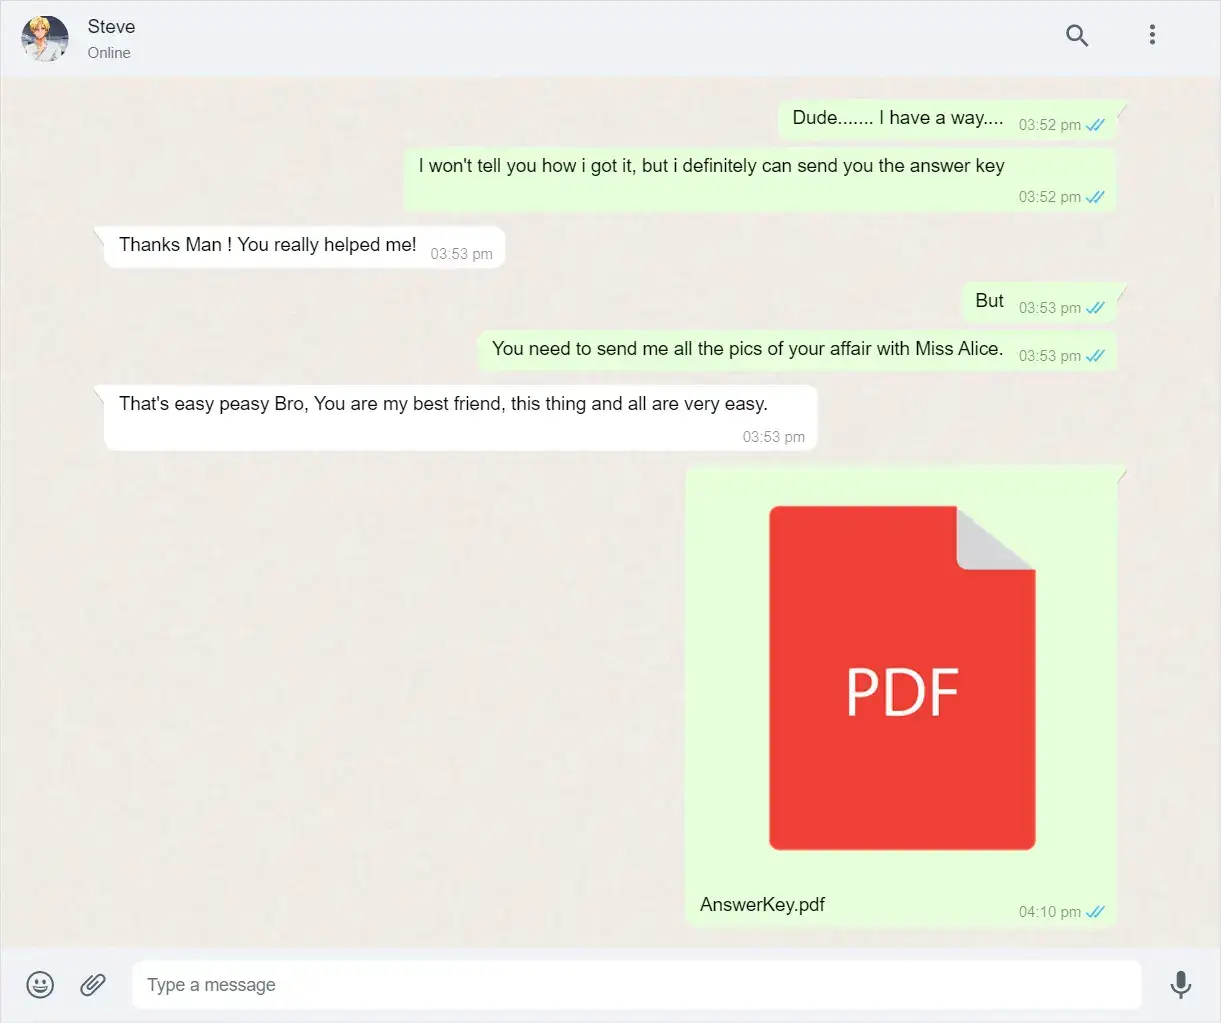Click the 04:10 pm timestamp on PDF message
The height and width of the screenshot is (1023, 1221).
pyautogui.click(x=1049, y=912)
